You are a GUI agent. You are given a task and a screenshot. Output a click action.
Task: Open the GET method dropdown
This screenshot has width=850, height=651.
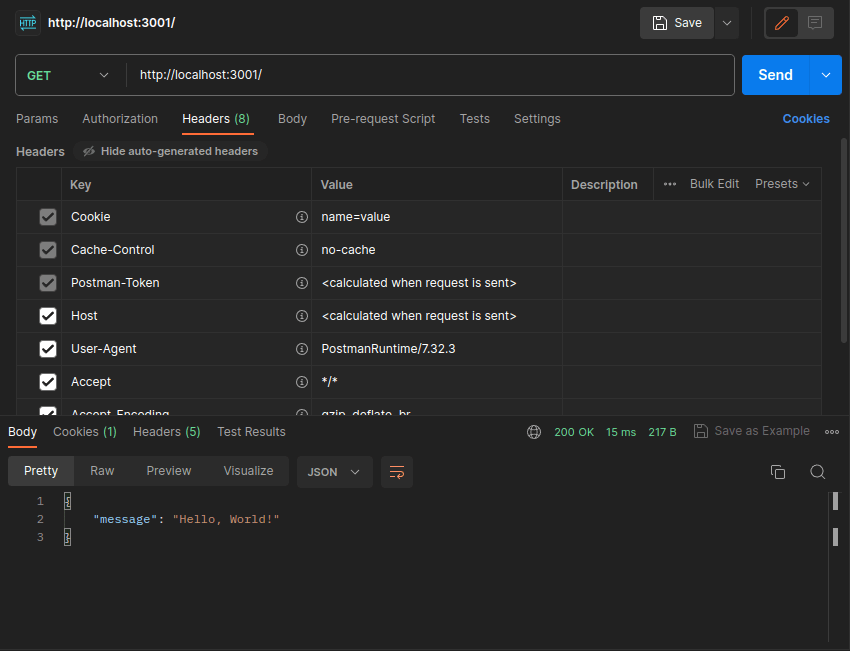(68, 75)
